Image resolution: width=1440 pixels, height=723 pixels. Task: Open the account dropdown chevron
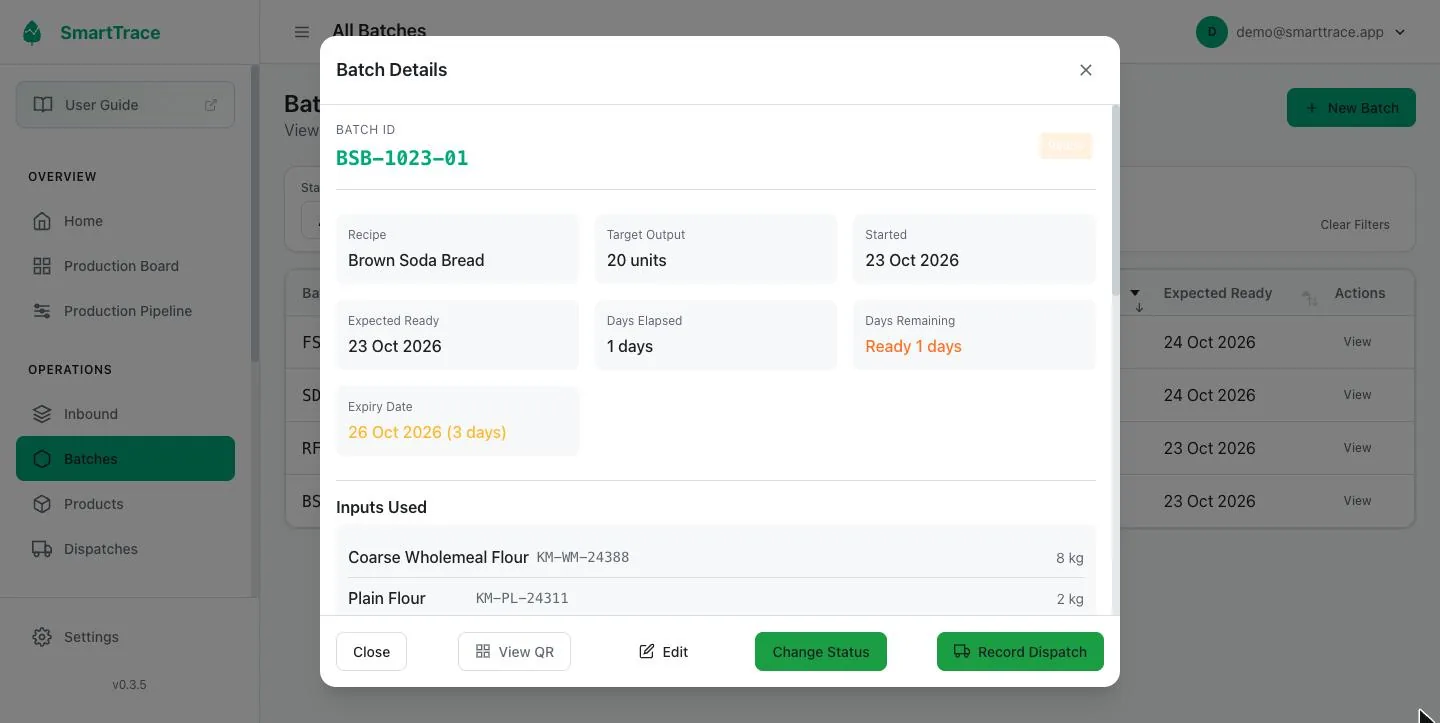(x=1400, y=32)
